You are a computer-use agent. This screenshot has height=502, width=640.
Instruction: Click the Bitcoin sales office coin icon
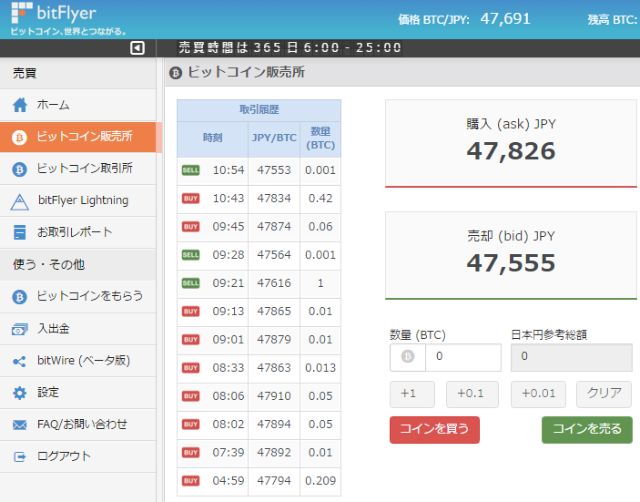[x=19, y=137]
